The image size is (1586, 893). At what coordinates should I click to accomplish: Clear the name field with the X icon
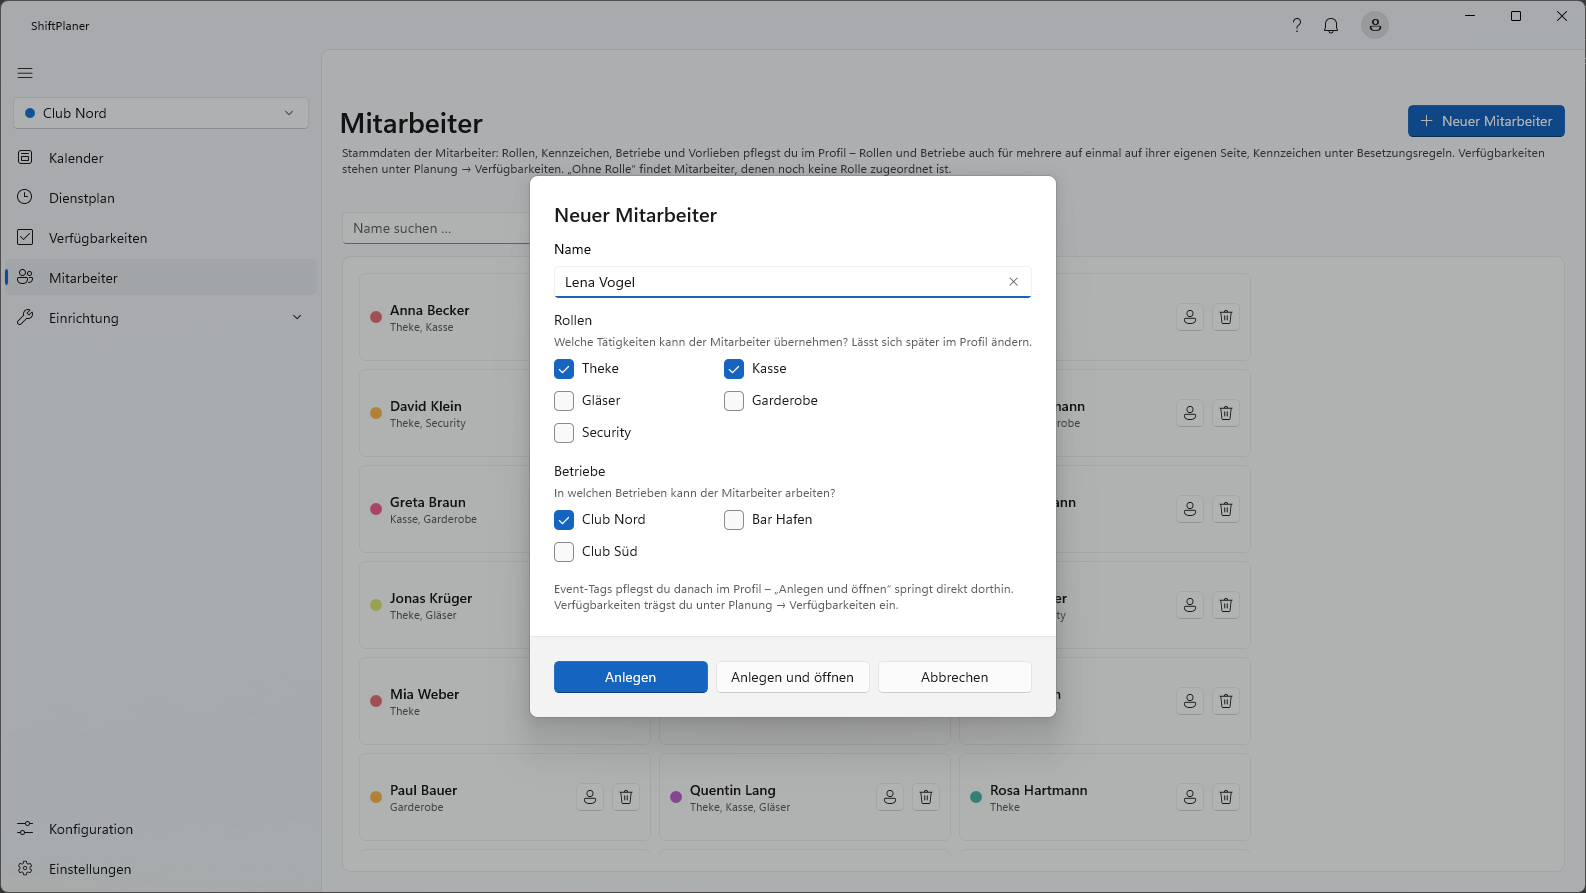tap(1013, 282)
